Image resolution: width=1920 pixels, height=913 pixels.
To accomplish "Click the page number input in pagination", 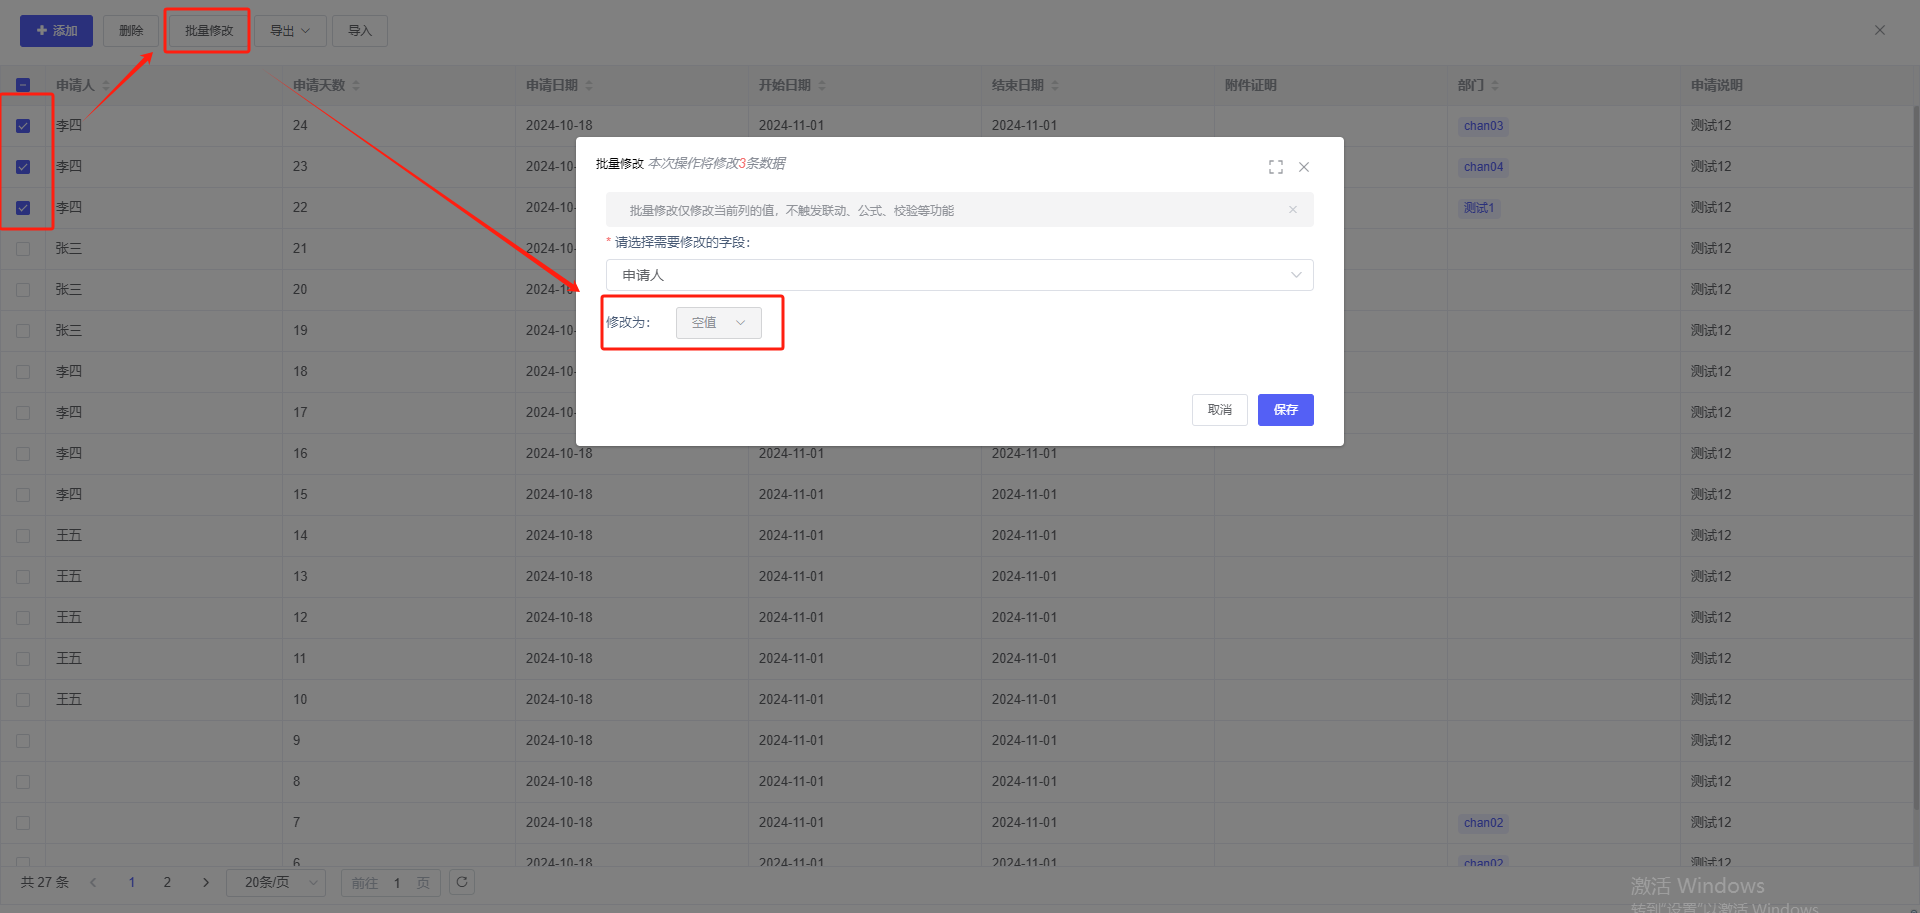I will click(x=397, y=883).
